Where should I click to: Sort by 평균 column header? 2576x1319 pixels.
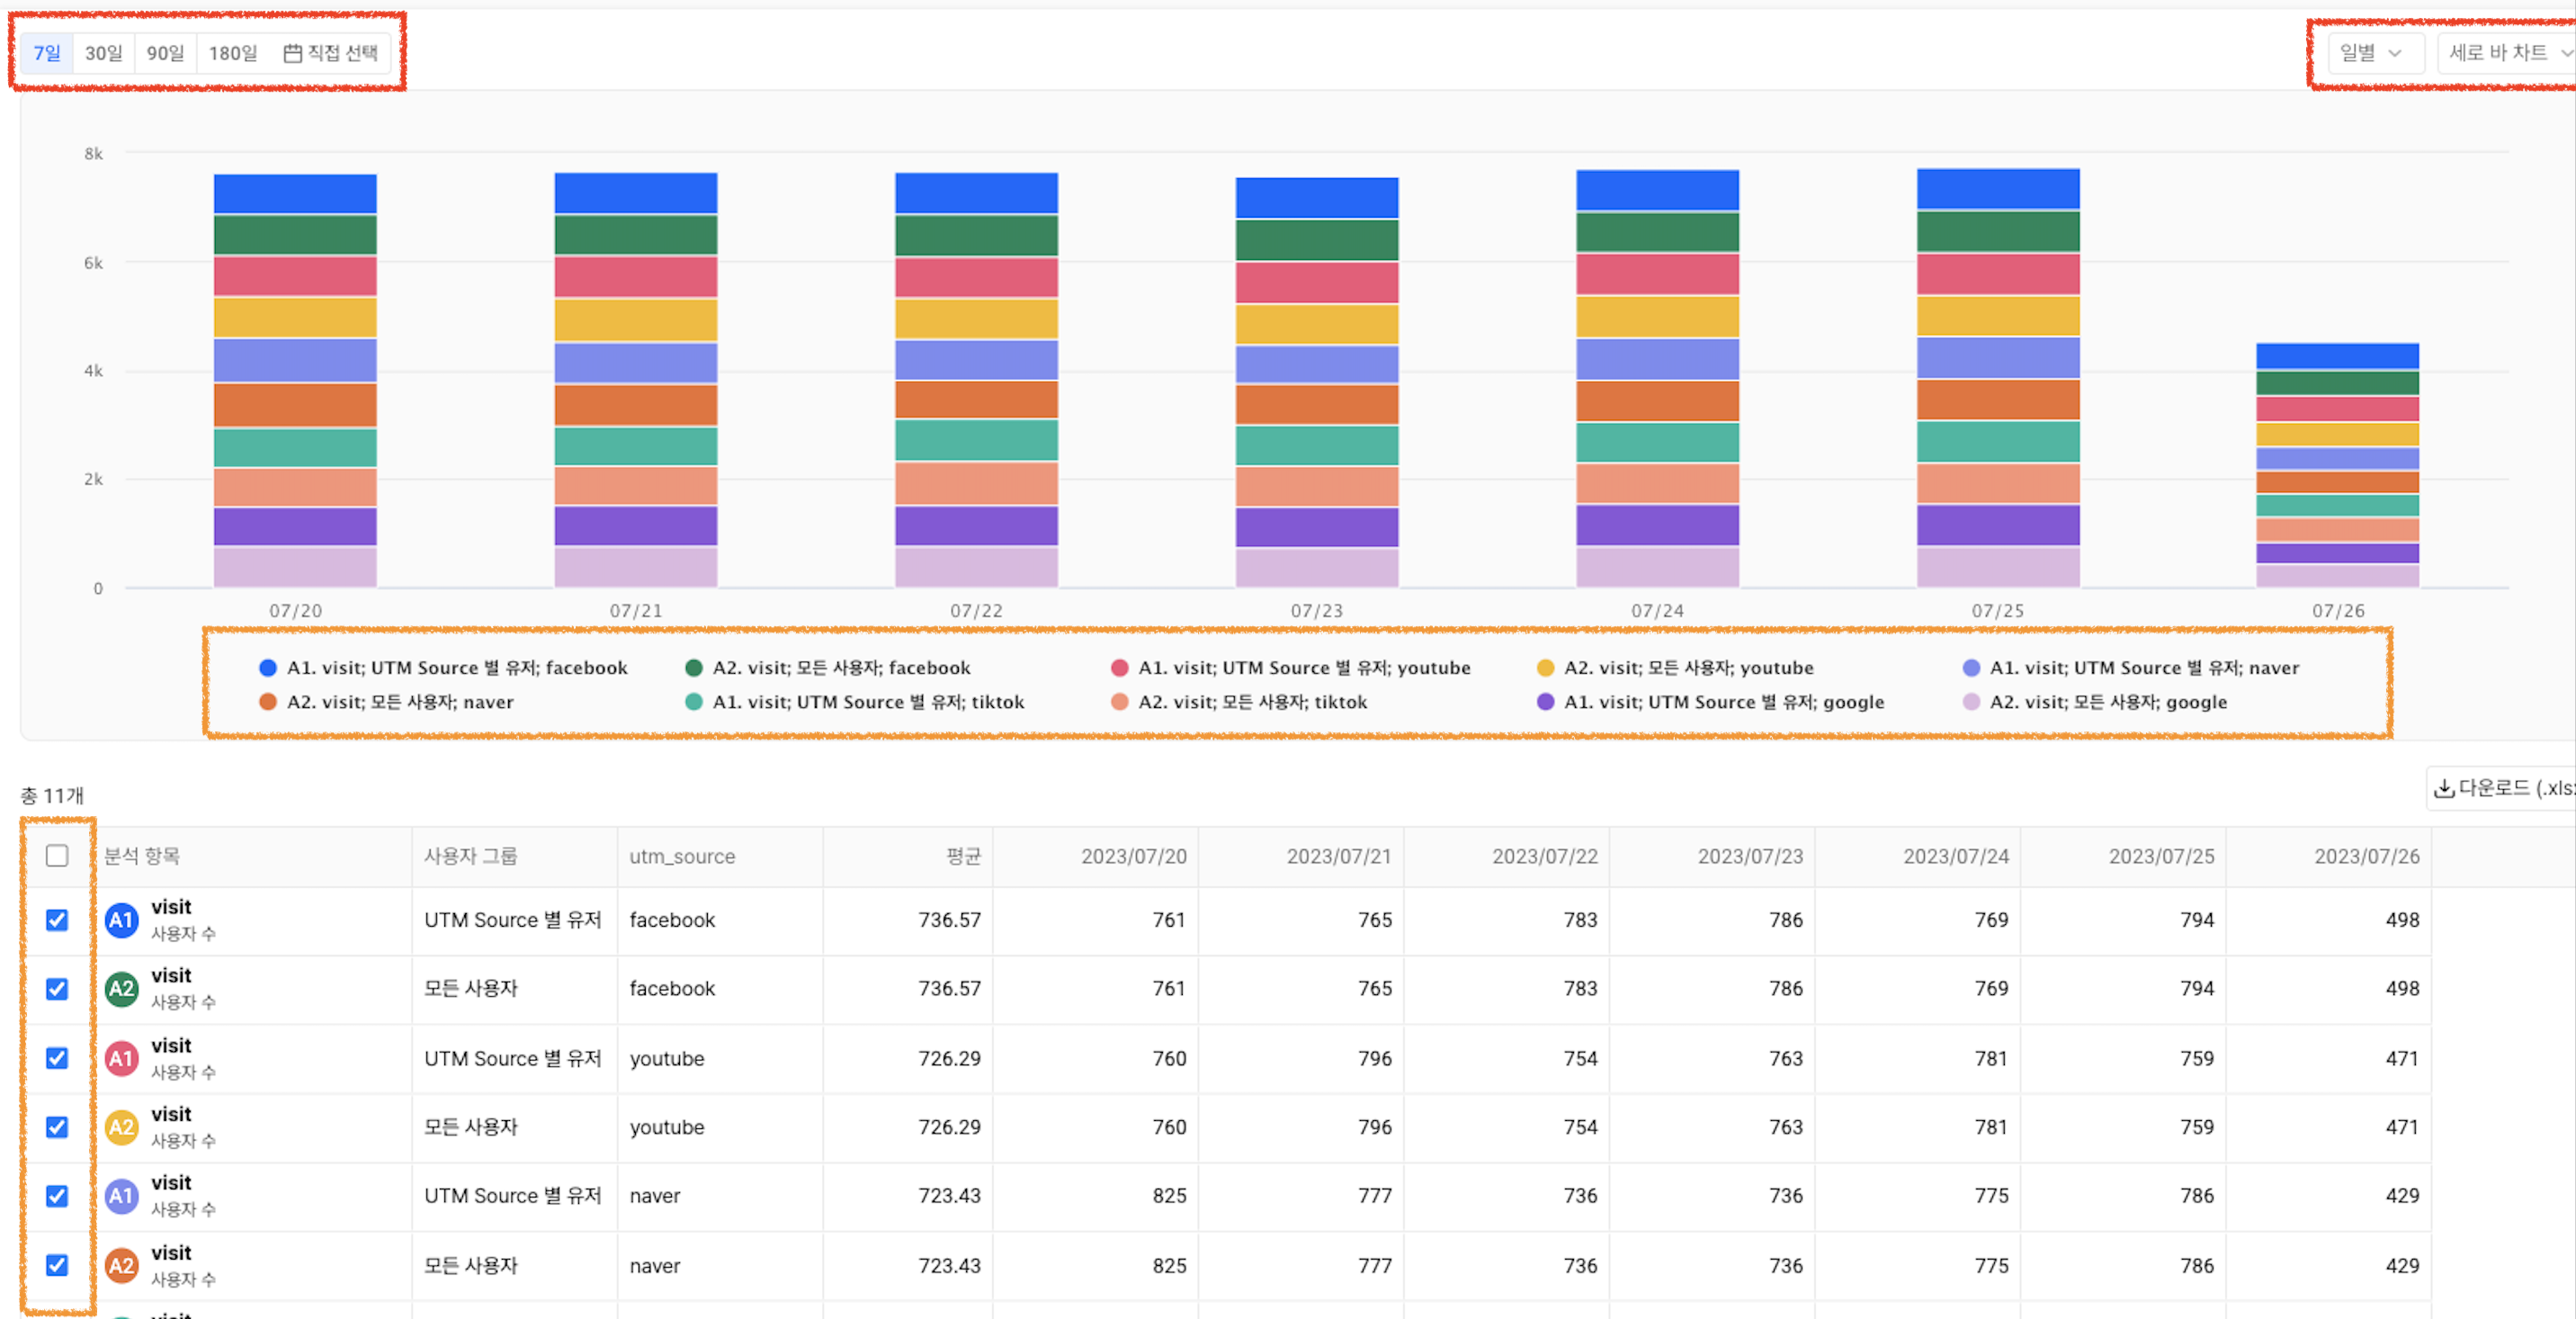coord(963,856)
